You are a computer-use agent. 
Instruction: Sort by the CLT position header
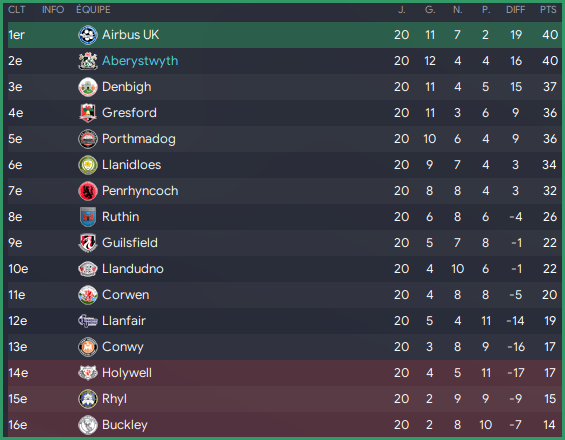17,10
